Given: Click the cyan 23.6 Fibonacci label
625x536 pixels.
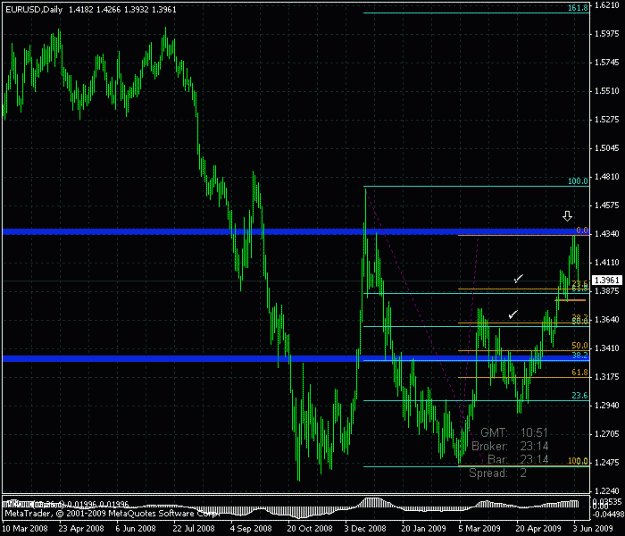Looking at the screenshot, I should [x=580, y=395].
